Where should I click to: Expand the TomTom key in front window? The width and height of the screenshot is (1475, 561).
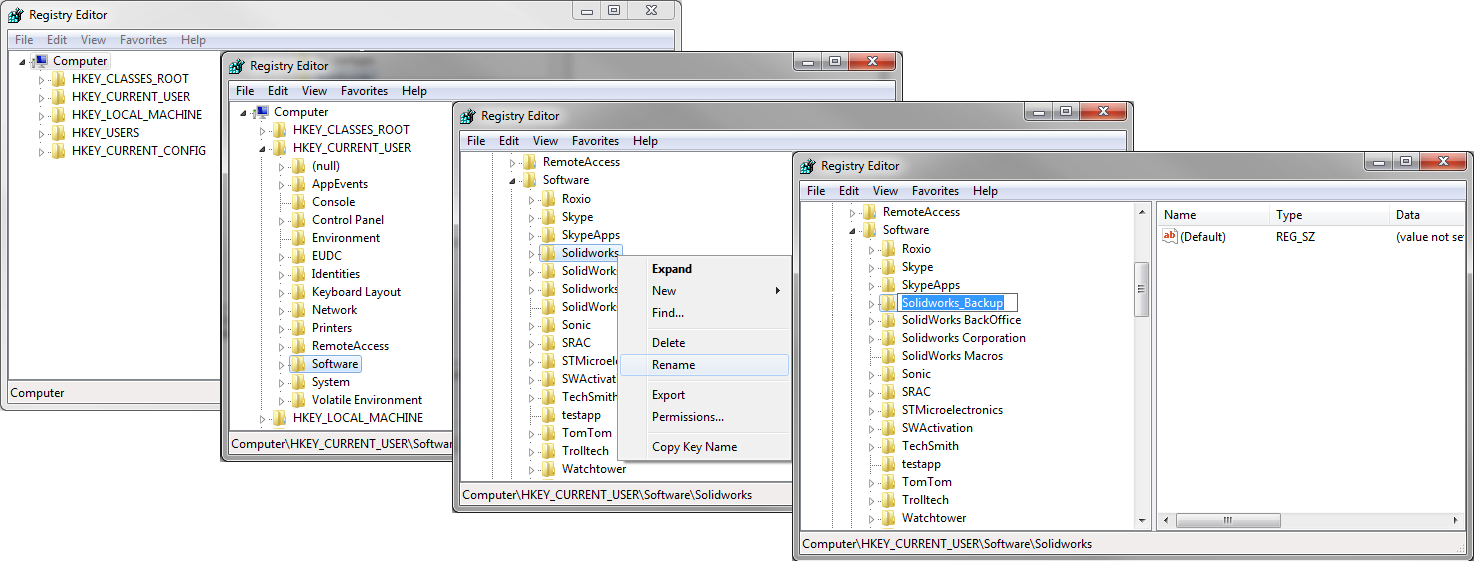(872, 482)
